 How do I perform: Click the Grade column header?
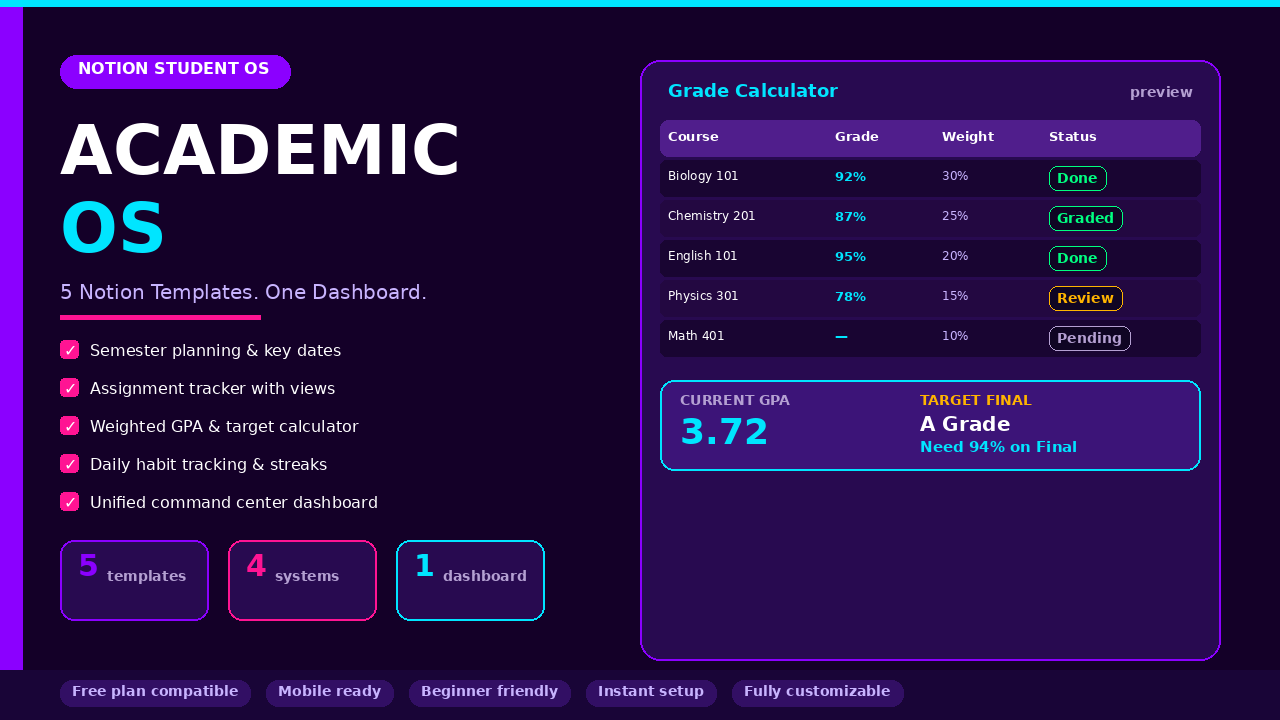coord(856,137)
